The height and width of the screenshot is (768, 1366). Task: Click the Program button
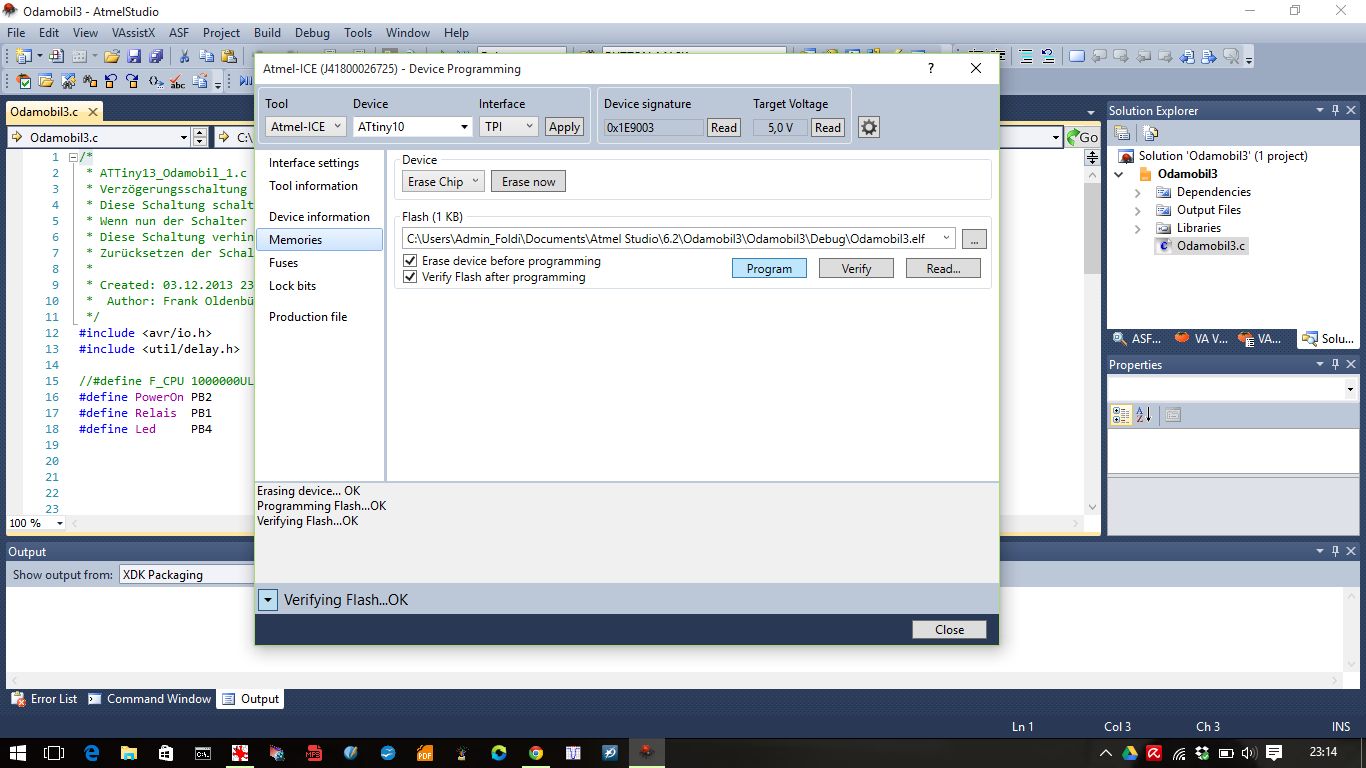pyautogui.click(x=769, y=268)
